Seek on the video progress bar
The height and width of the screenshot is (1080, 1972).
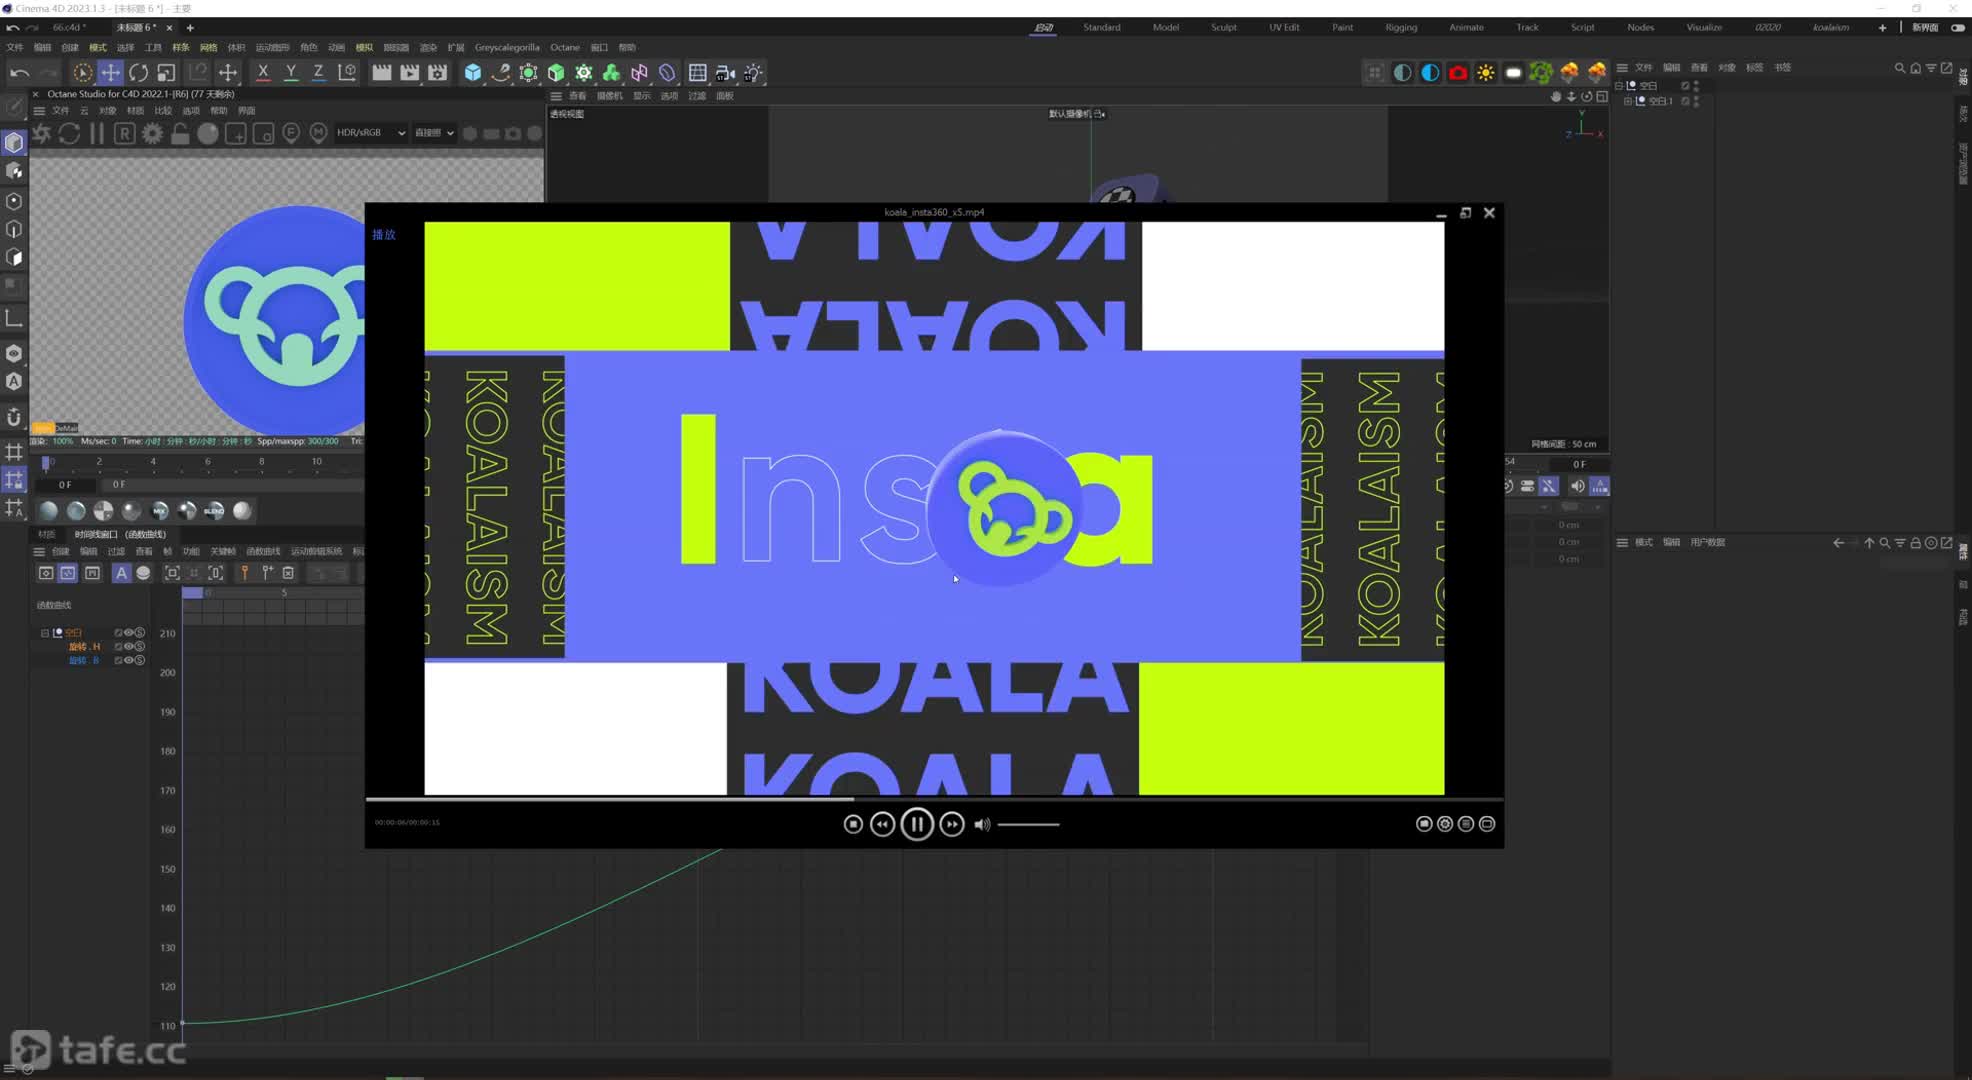(934, 799)
